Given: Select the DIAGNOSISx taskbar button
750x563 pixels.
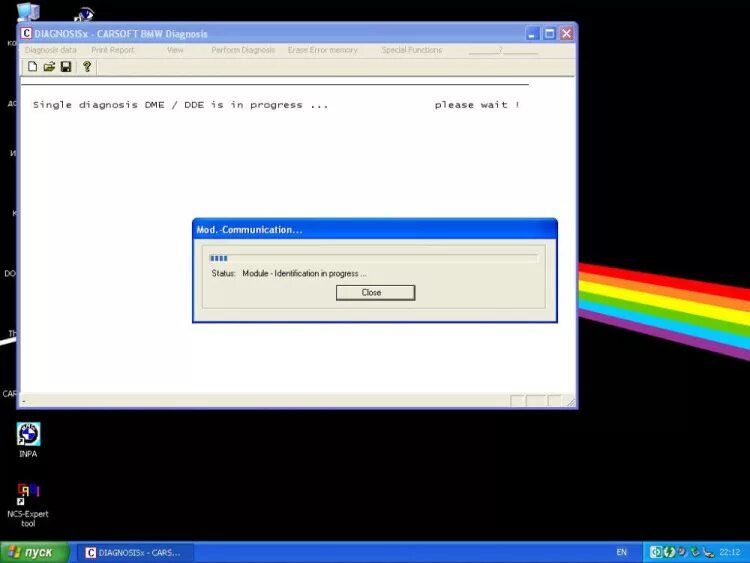Looking at the screenshot, I should click(135, 552).
